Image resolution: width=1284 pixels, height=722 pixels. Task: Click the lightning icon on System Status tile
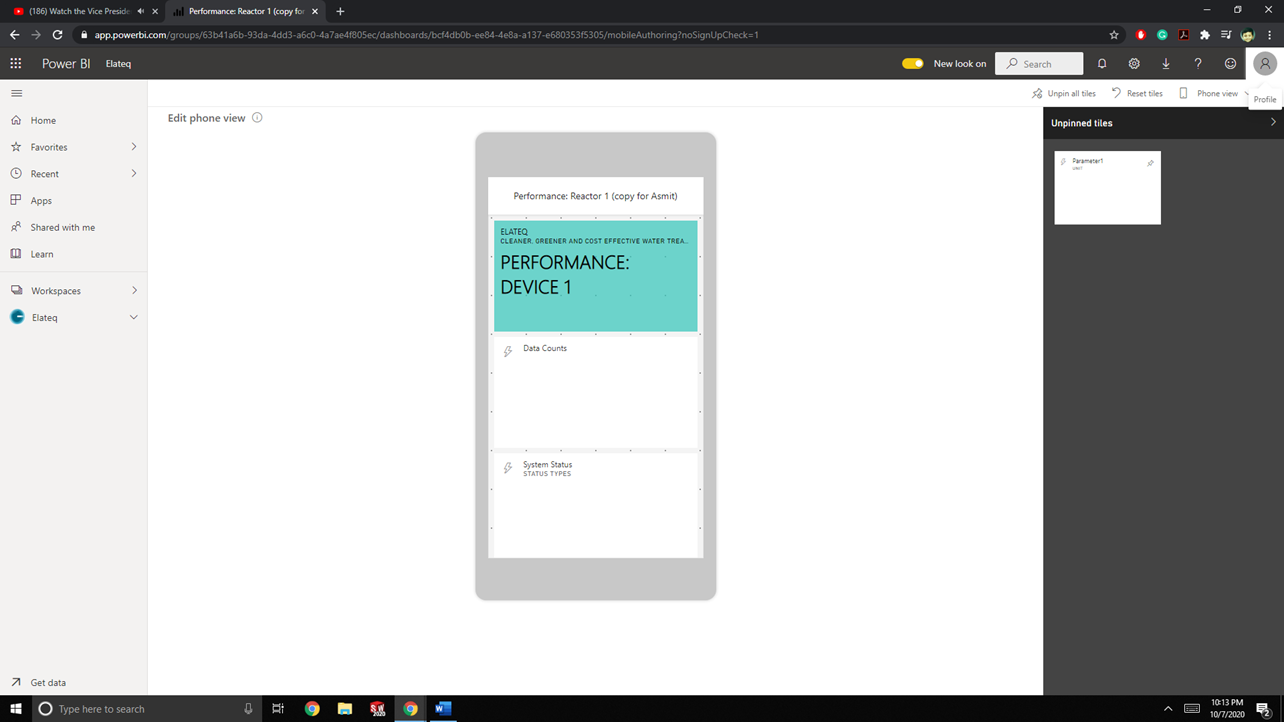pos(508,468)
